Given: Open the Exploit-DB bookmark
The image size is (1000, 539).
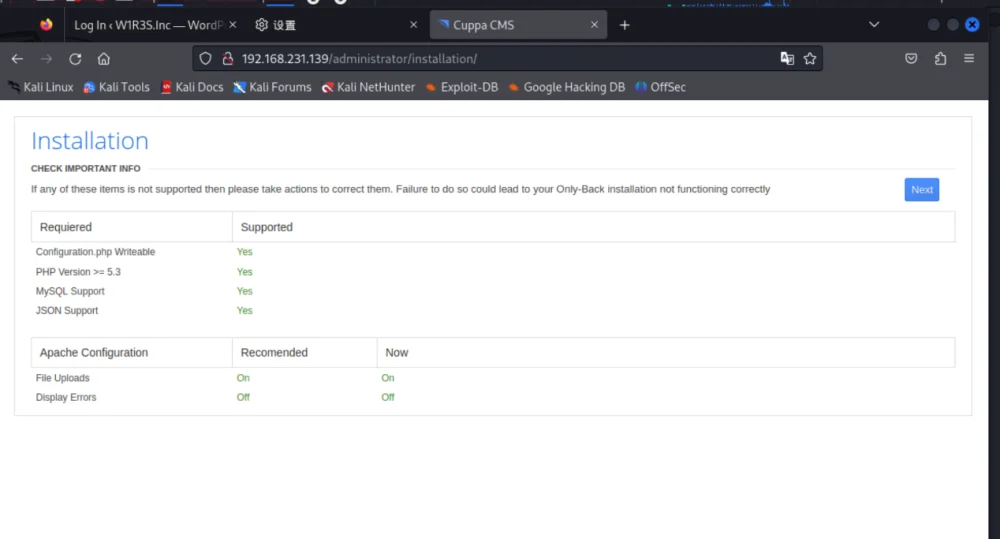Looking at the screenshot, I should click(x=462, y=87).
